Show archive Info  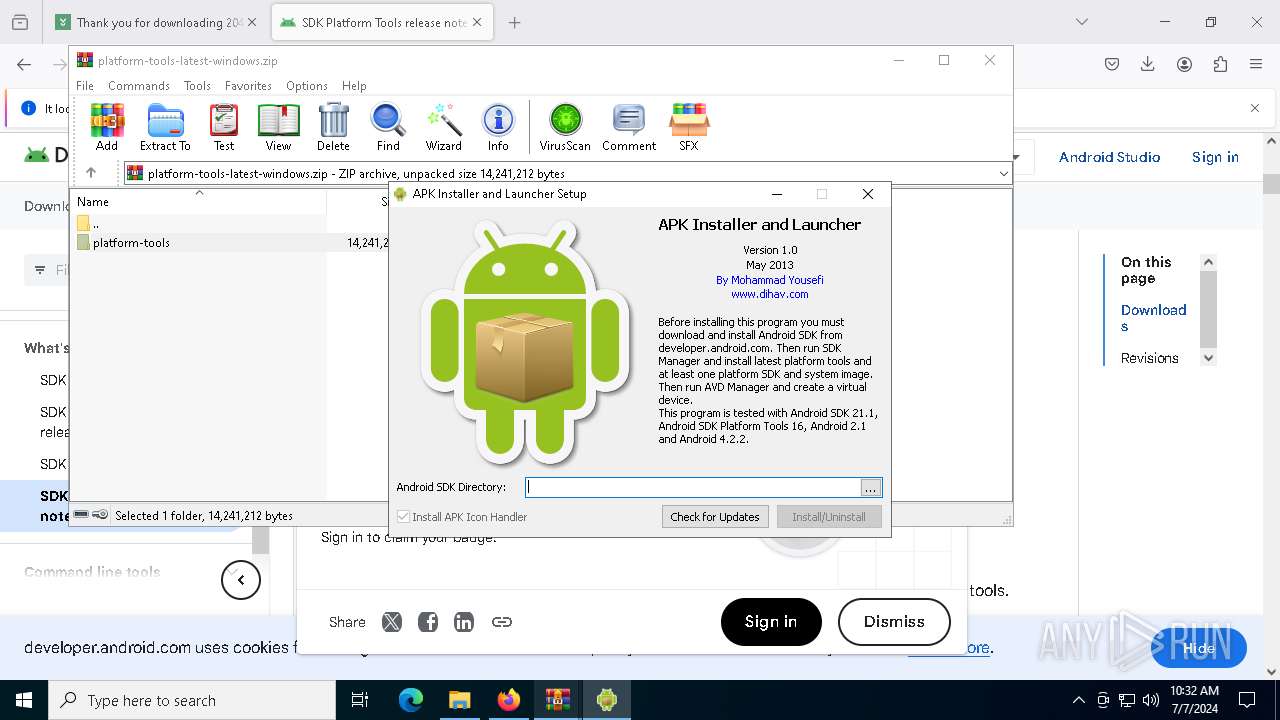coord(498,127)
